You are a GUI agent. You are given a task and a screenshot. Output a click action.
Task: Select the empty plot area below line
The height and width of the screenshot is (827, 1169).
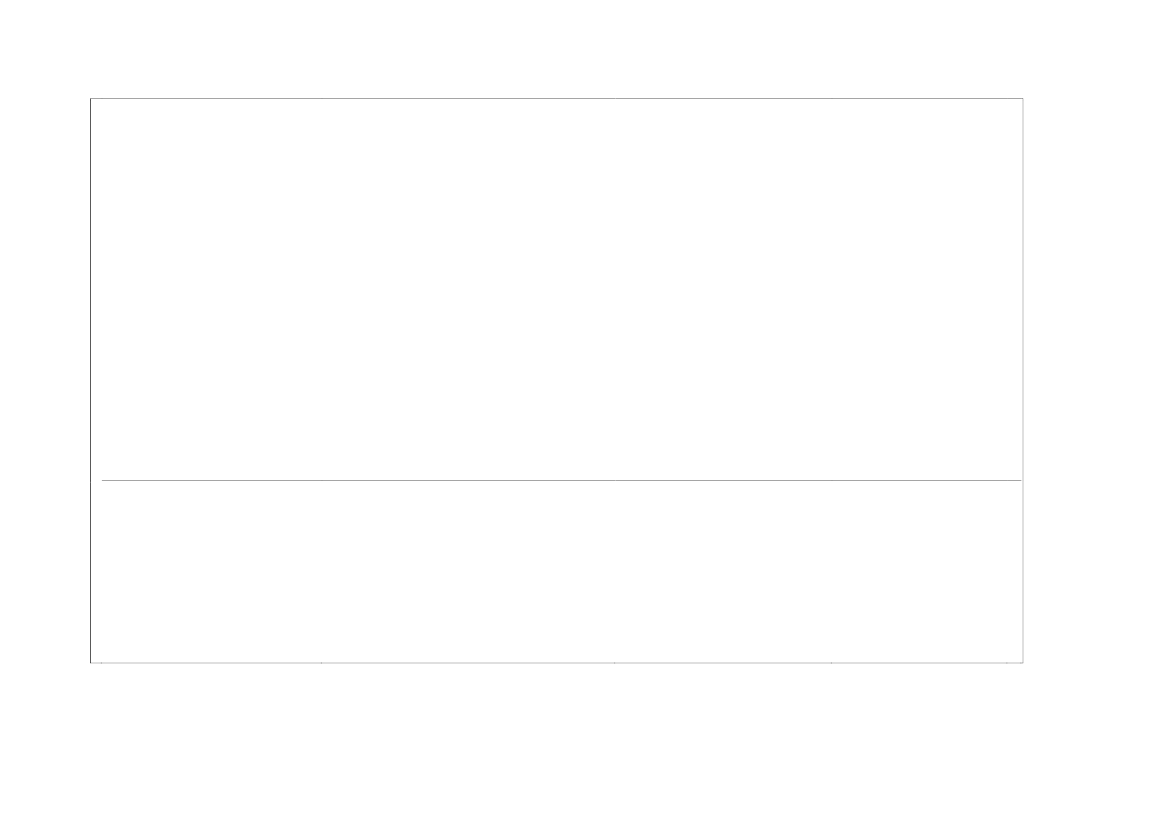tap(557, 571)
